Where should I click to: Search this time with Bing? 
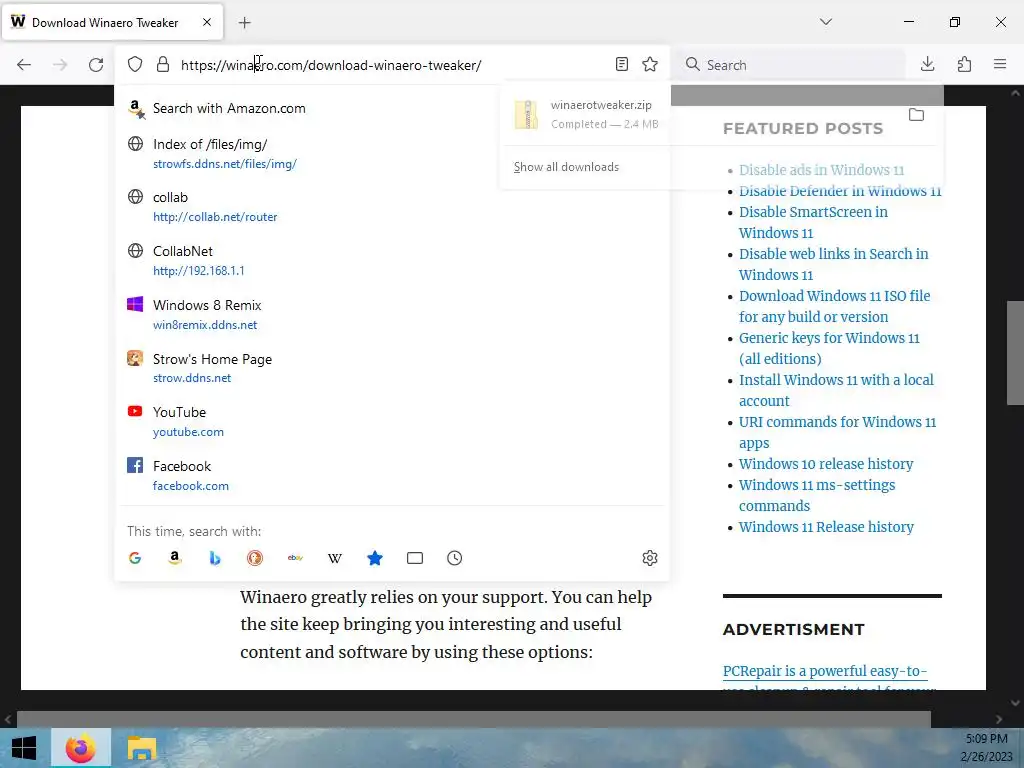[x=215, y=558]
